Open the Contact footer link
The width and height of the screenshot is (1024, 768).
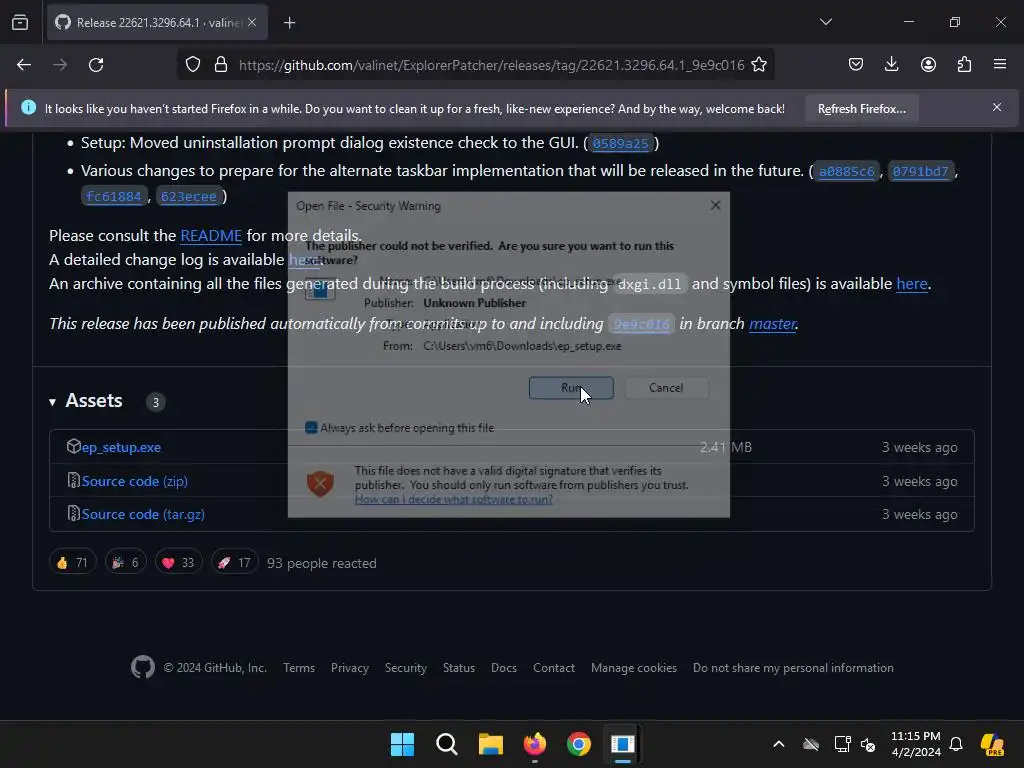point(554,668)
